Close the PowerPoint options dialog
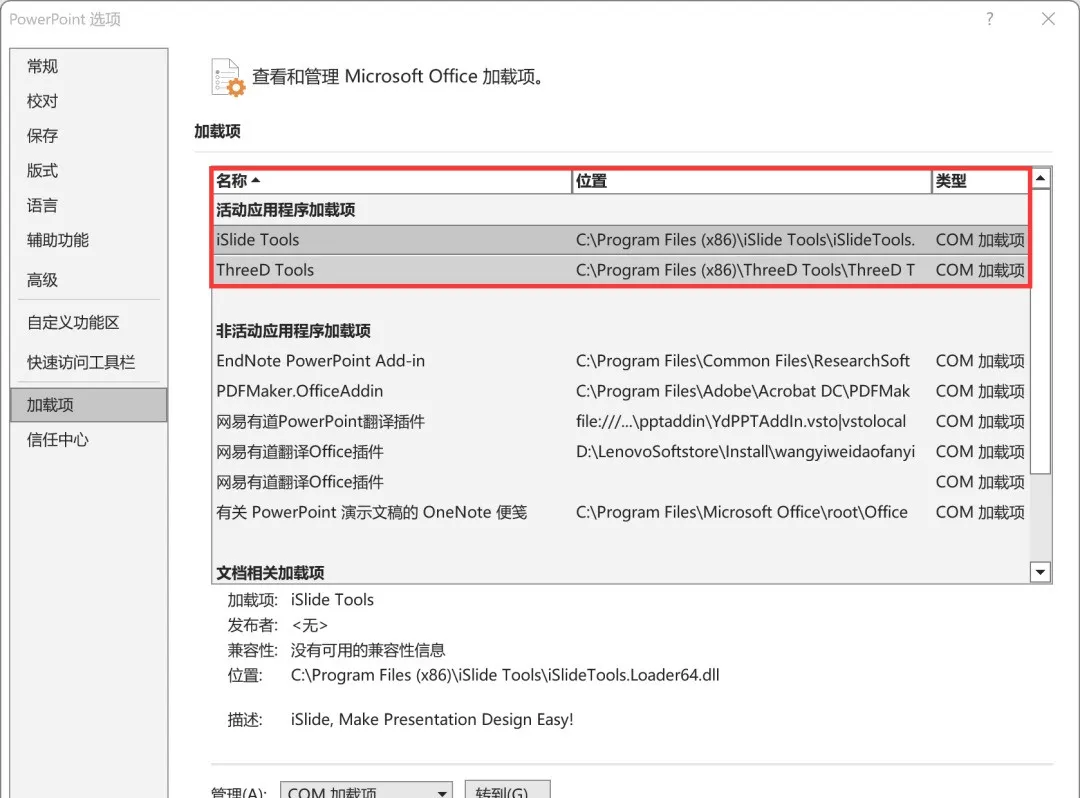The width and height of the screenshot is (1080, 798). [x=1048, y=19]
